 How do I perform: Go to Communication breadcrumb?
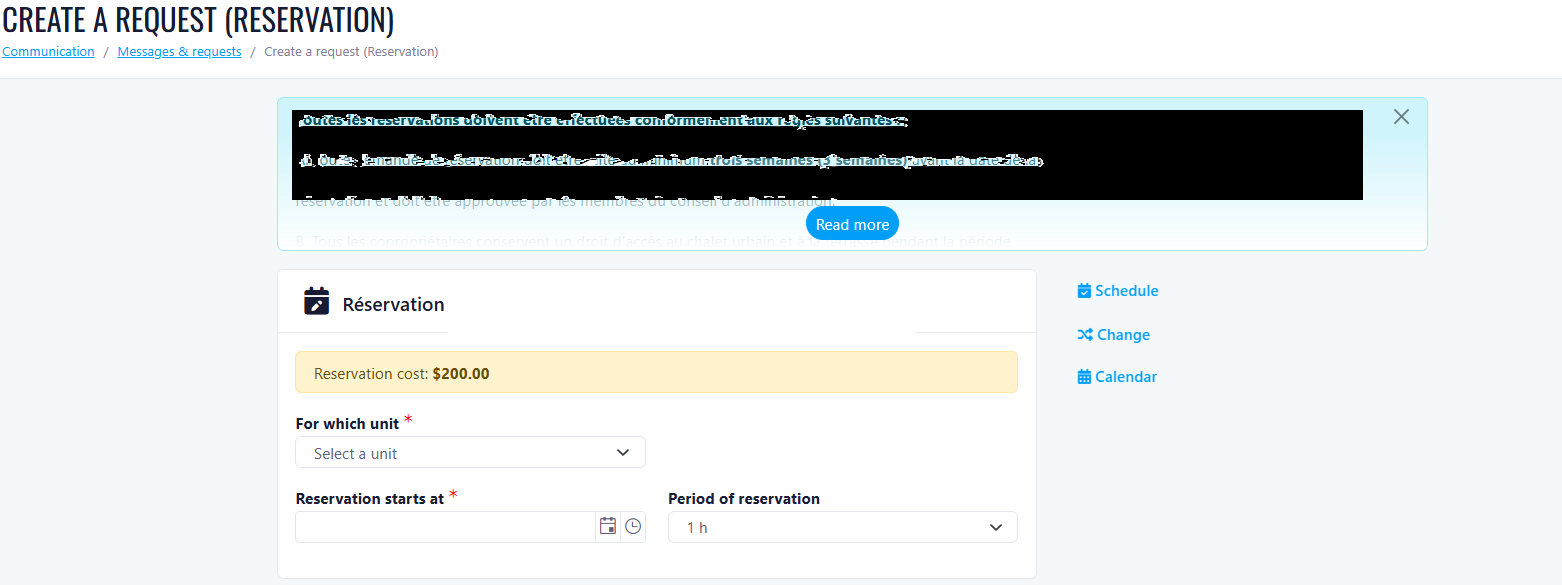(x=48, y=51)
